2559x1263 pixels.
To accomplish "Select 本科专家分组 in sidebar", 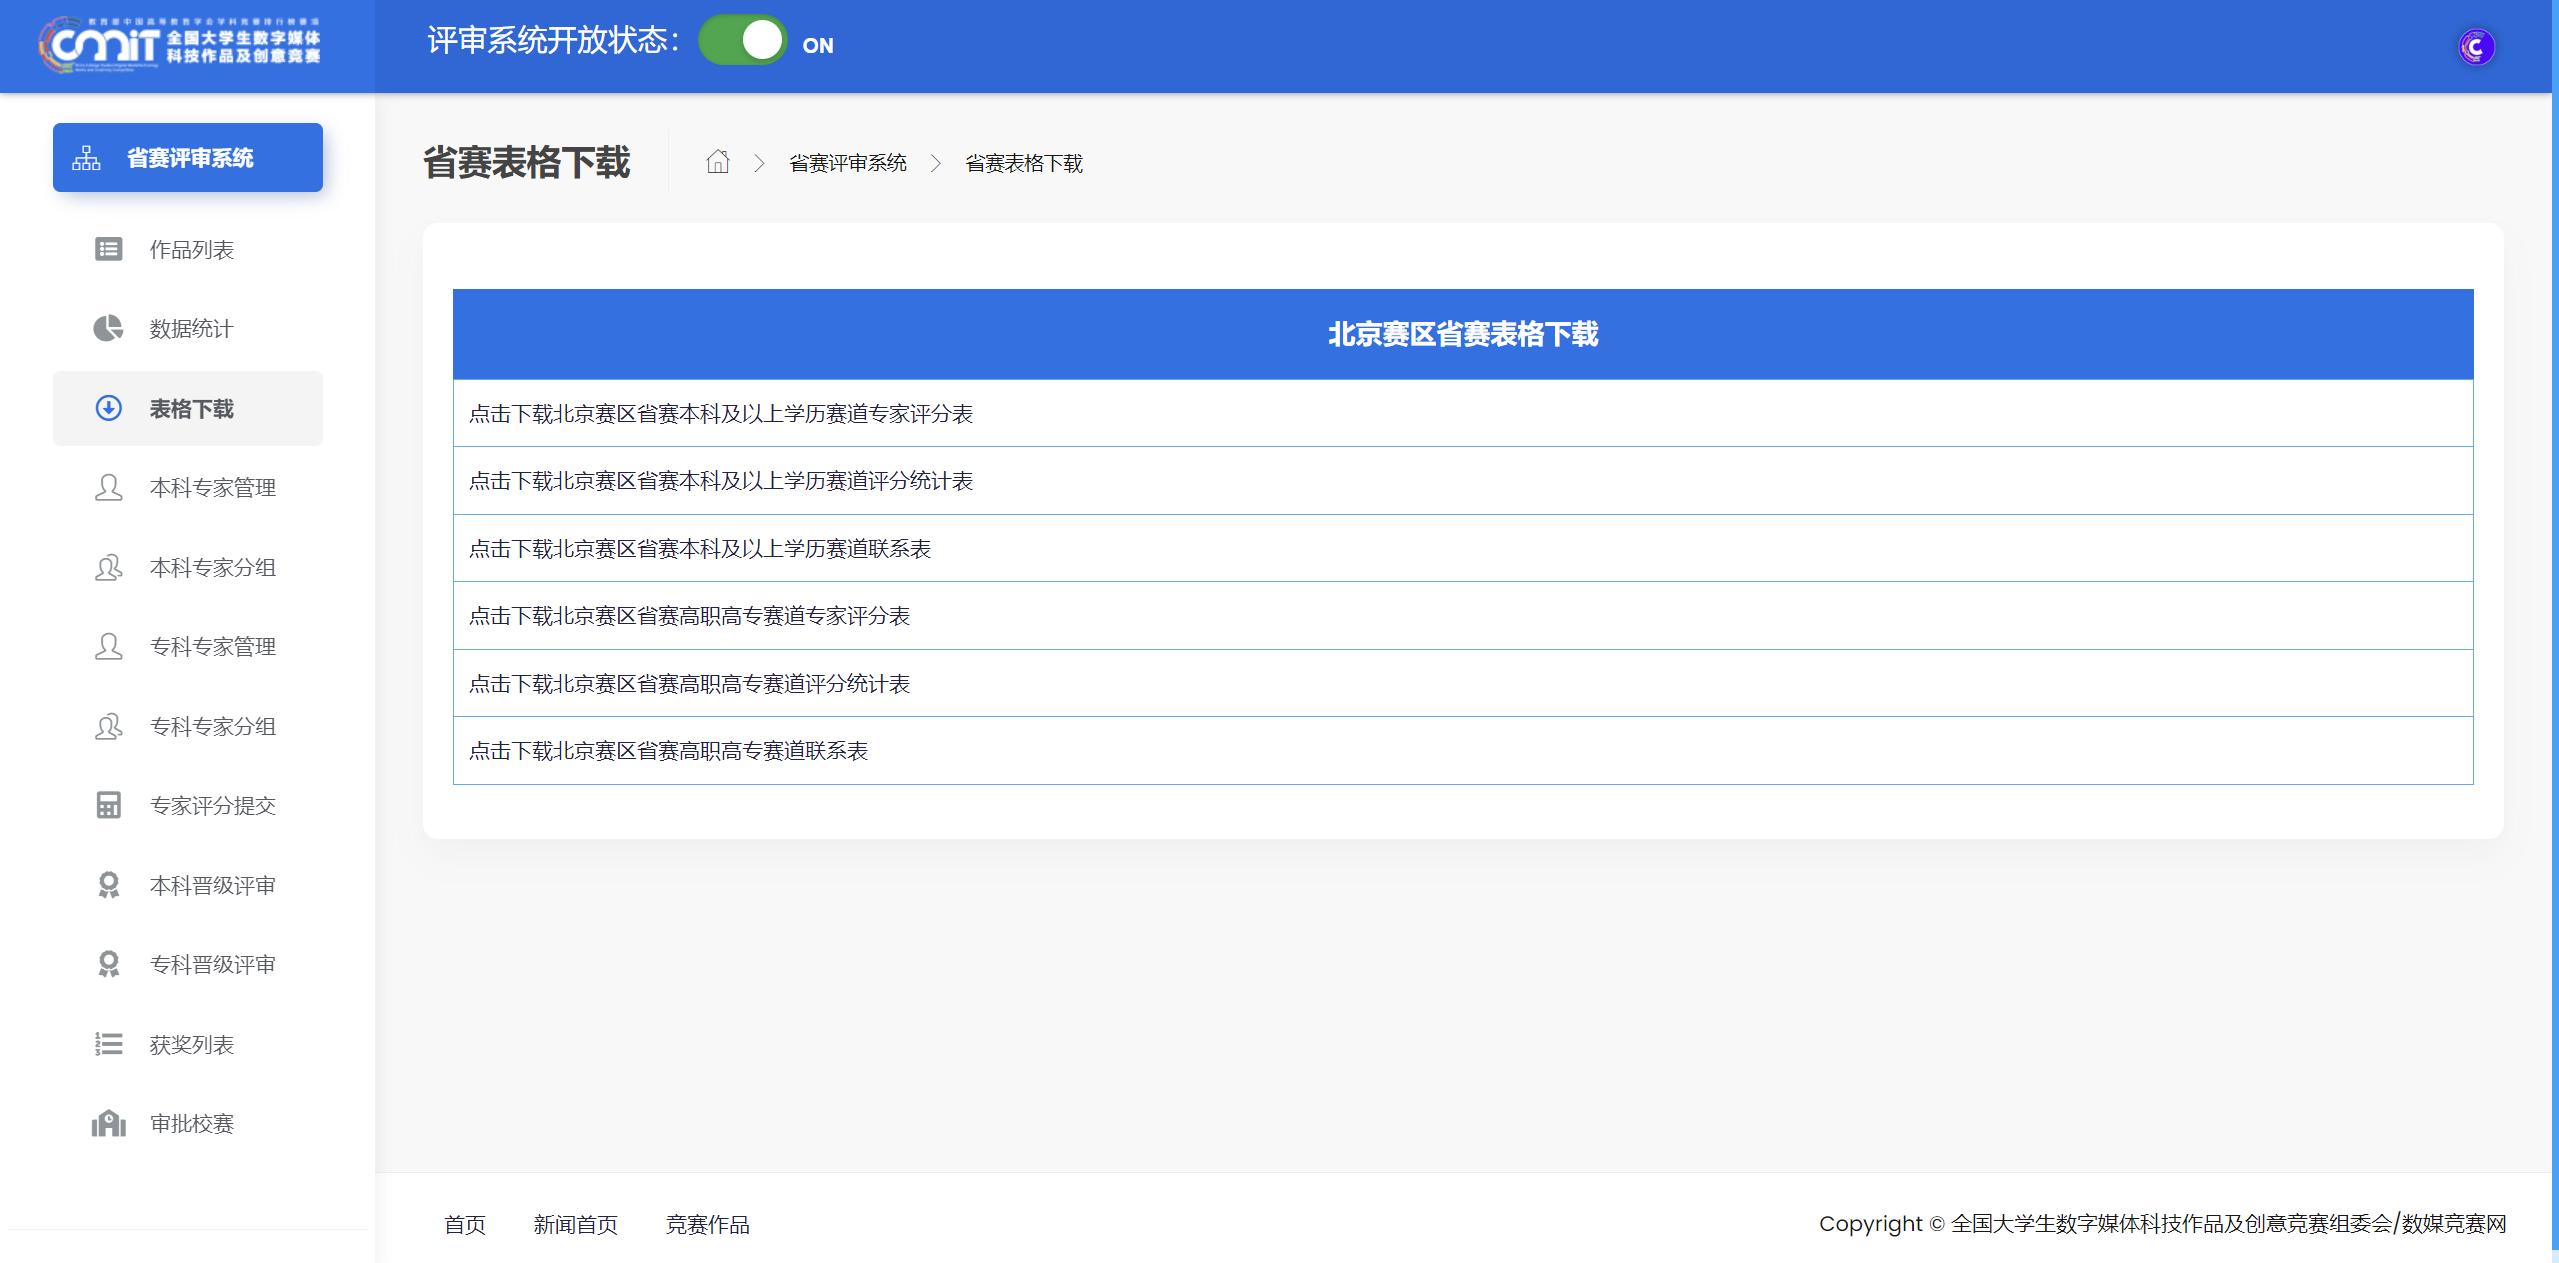I will click(212, 567).
